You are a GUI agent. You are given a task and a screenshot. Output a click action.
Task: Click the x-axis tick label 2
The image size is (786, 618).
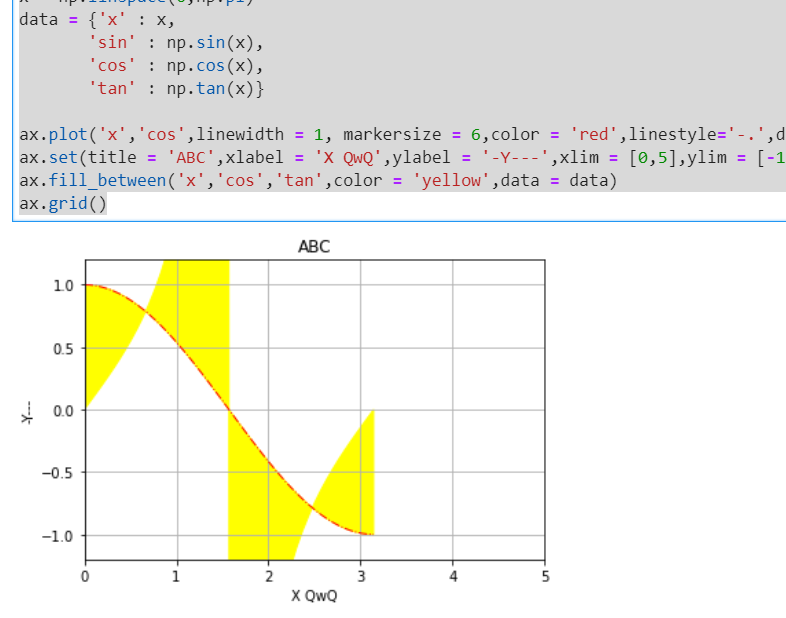click(x=269, y=576)
